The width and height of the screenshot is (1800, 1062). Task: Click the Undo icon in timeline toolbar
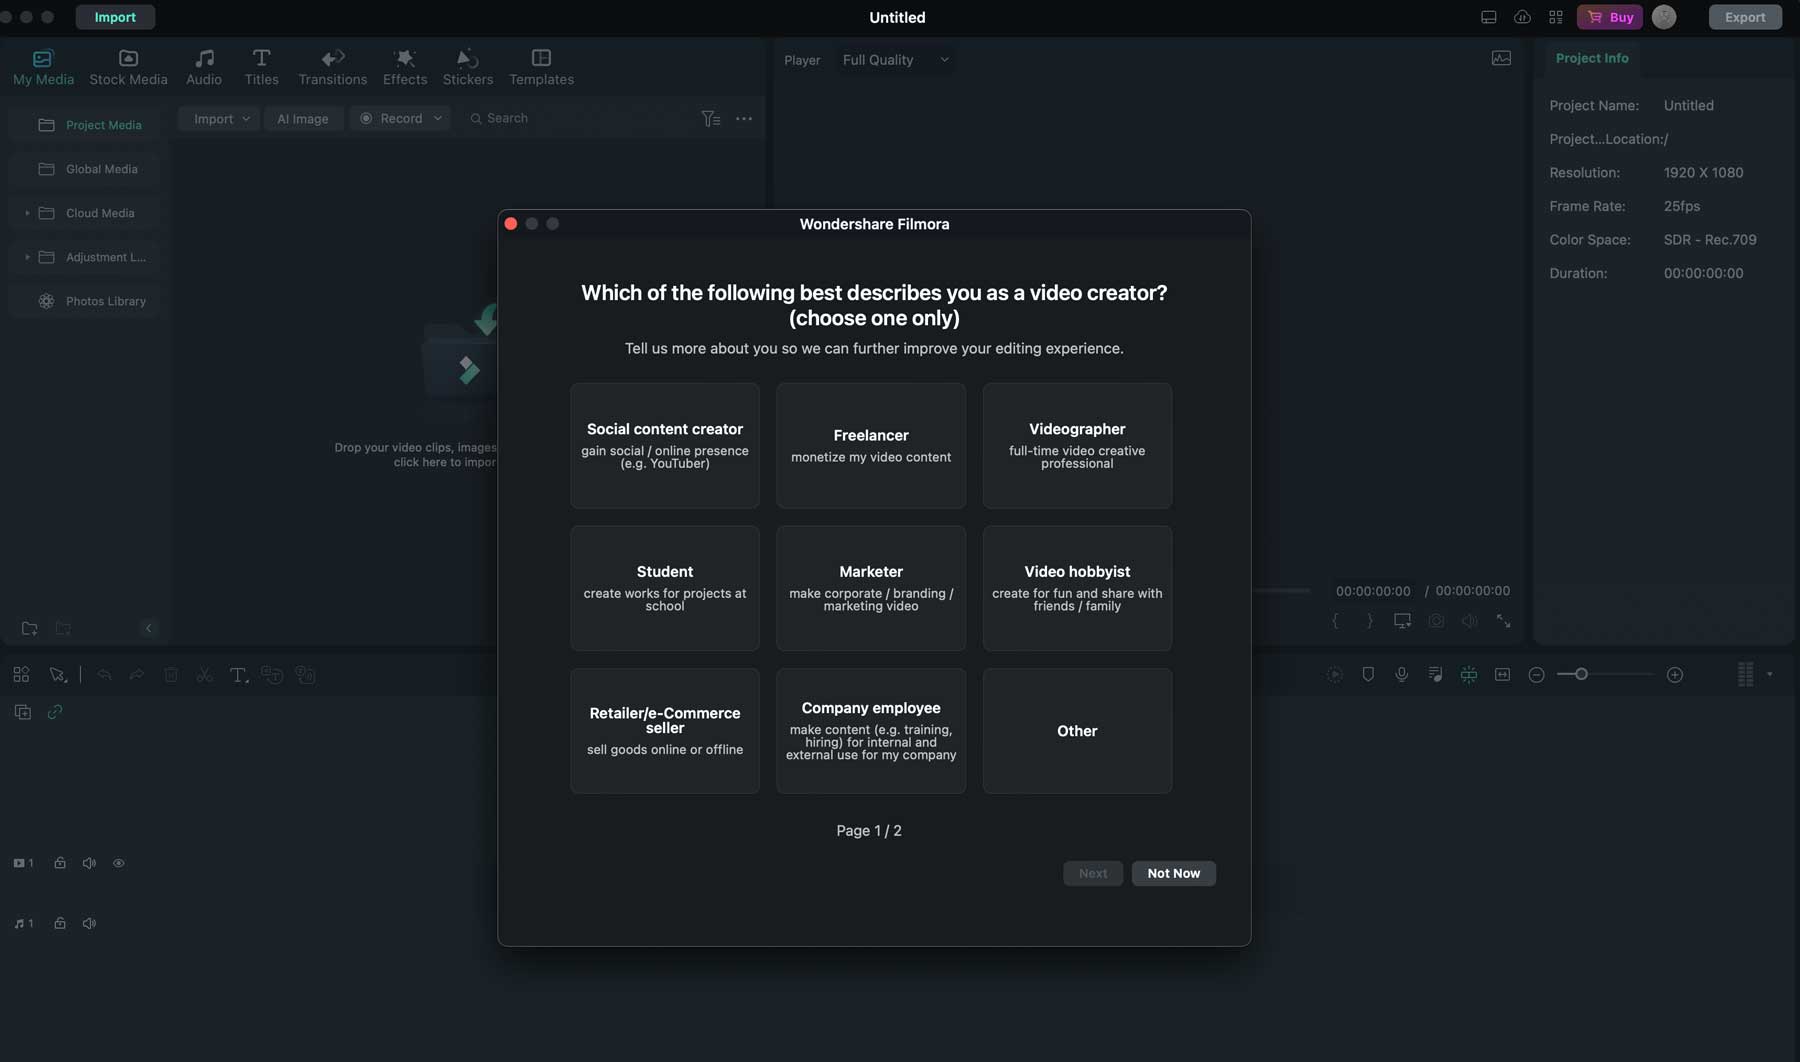pos(104,675)
